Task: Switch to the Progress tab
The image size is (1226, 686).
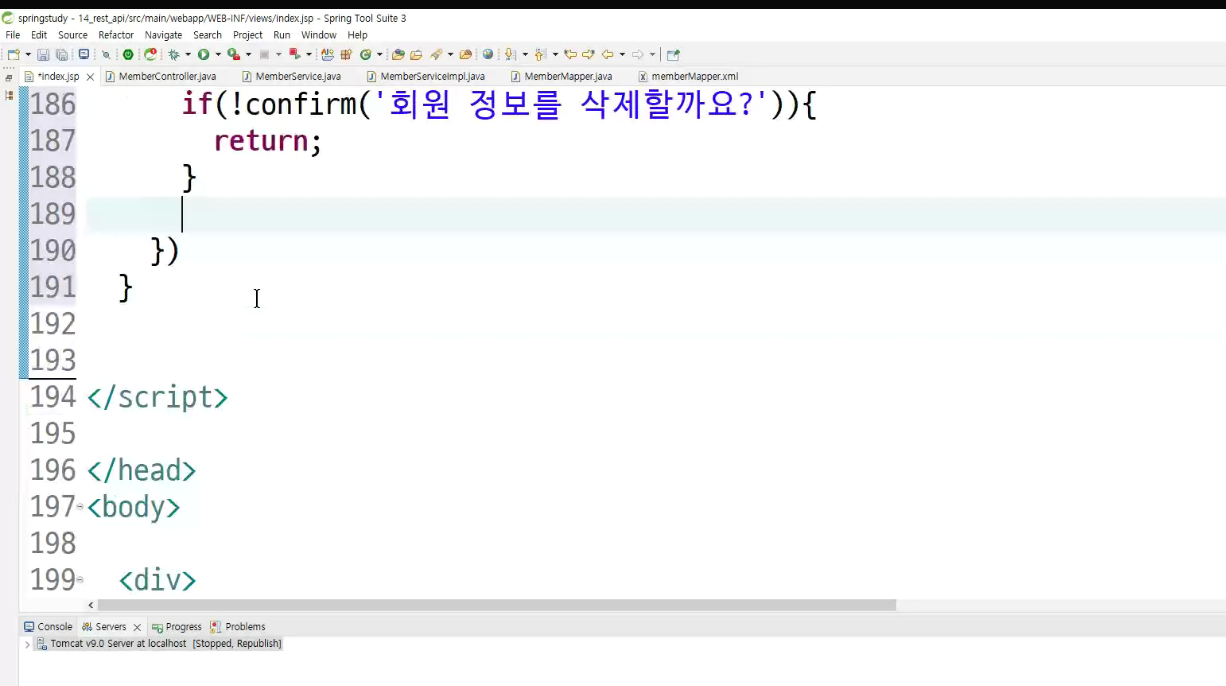Action: pyautogui.click(x=177, y=627)
